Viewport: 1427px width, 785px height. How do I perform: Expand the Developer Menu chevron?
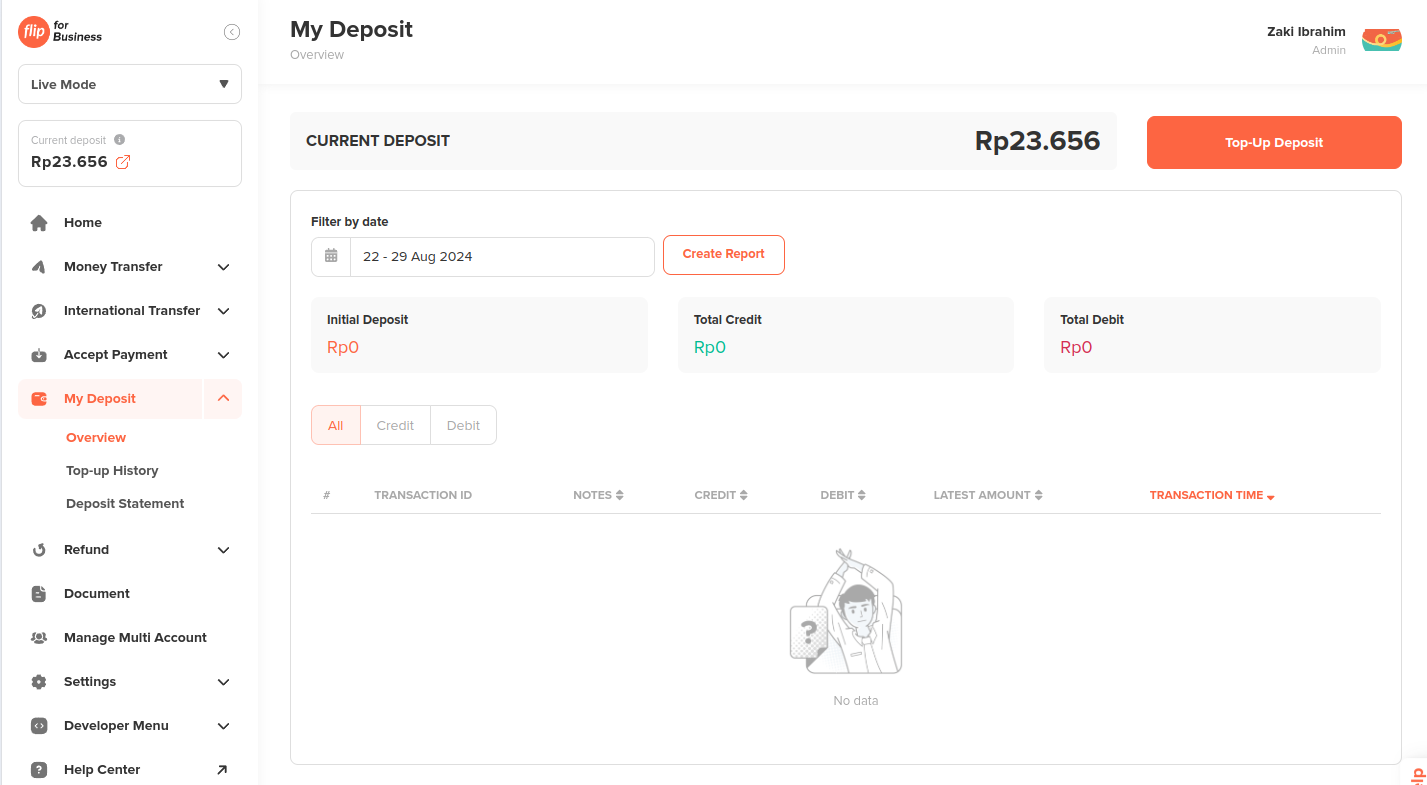[222, 725]
